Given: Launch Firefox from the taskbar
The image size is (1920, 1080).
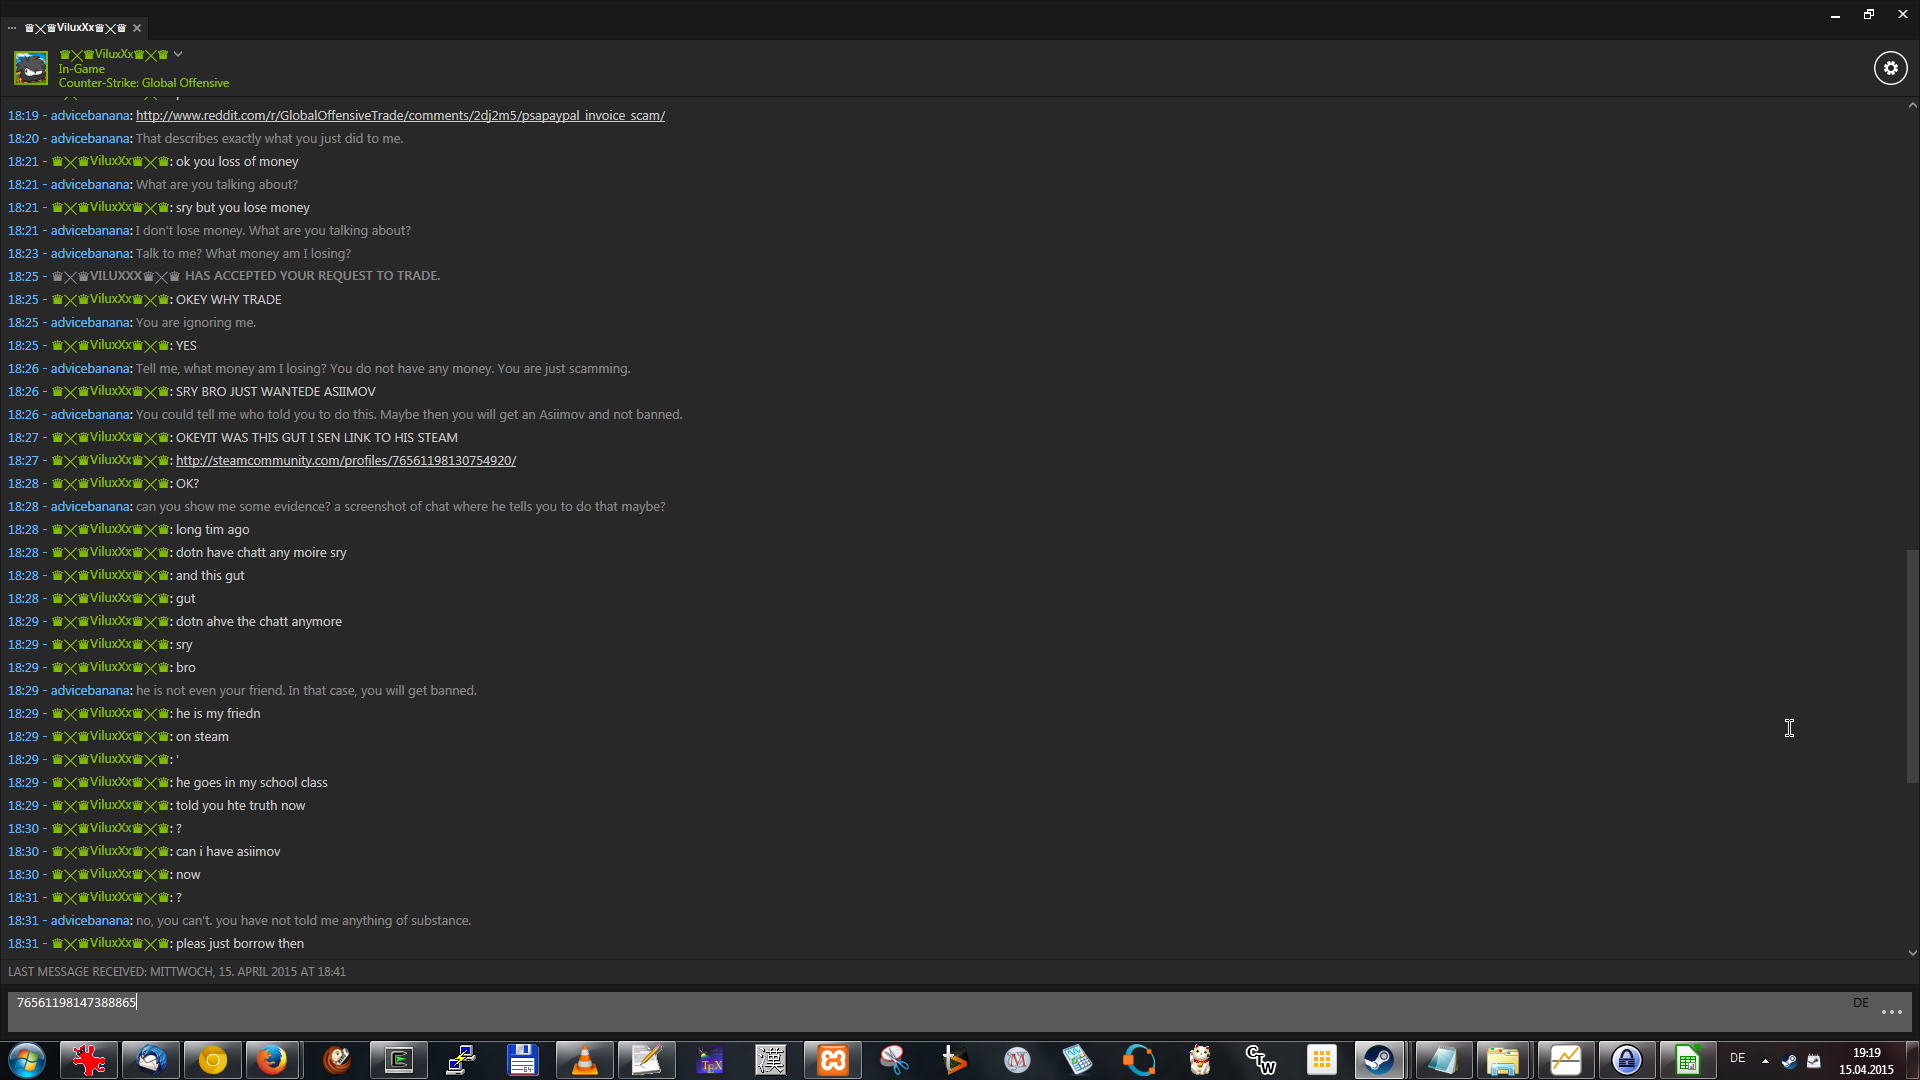Looking at the screenshot, I should point(272,1060).
